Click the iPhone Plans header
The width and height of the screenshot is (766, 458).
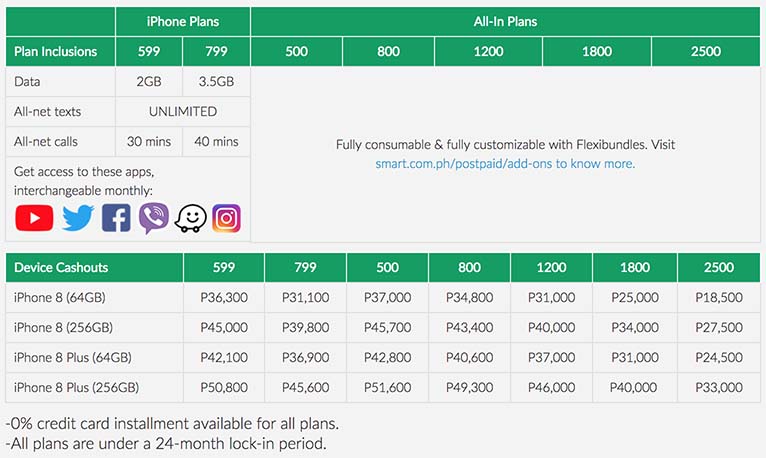coord(183,21)
